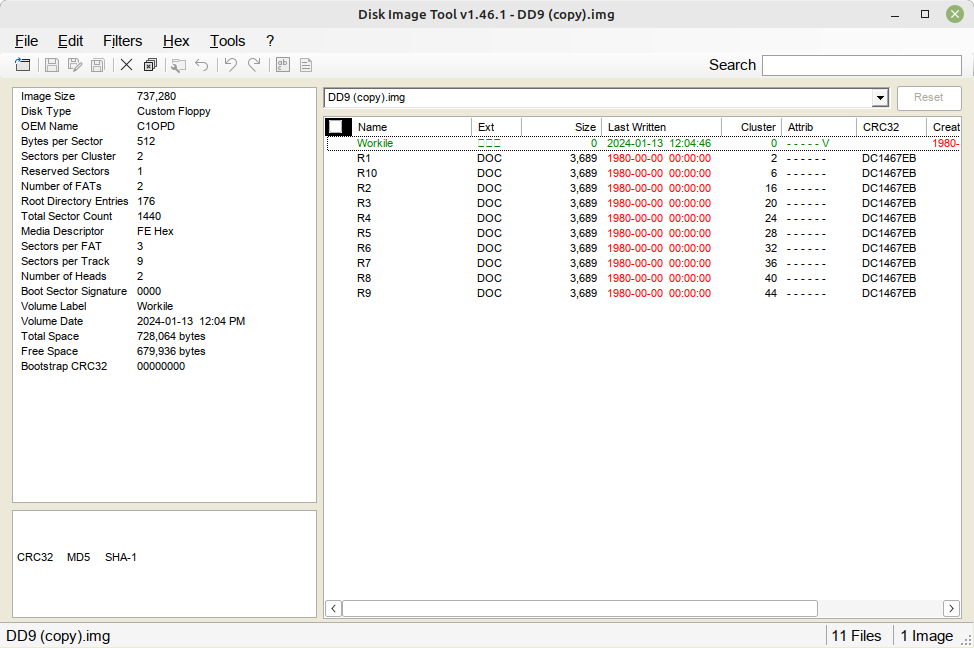Click the Undo toolbar icon
974x648 pixels.
click(x=230, y=65)
